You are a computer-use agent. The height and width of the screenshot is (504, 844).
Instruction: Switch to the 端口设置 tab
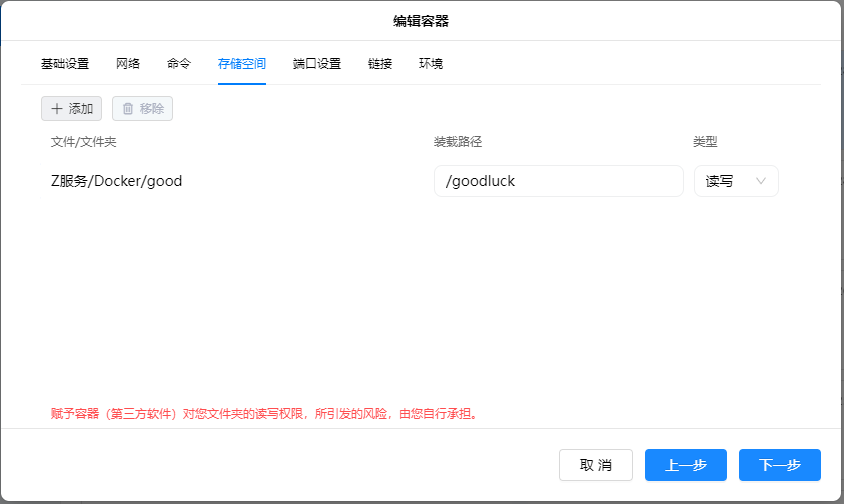317,64
